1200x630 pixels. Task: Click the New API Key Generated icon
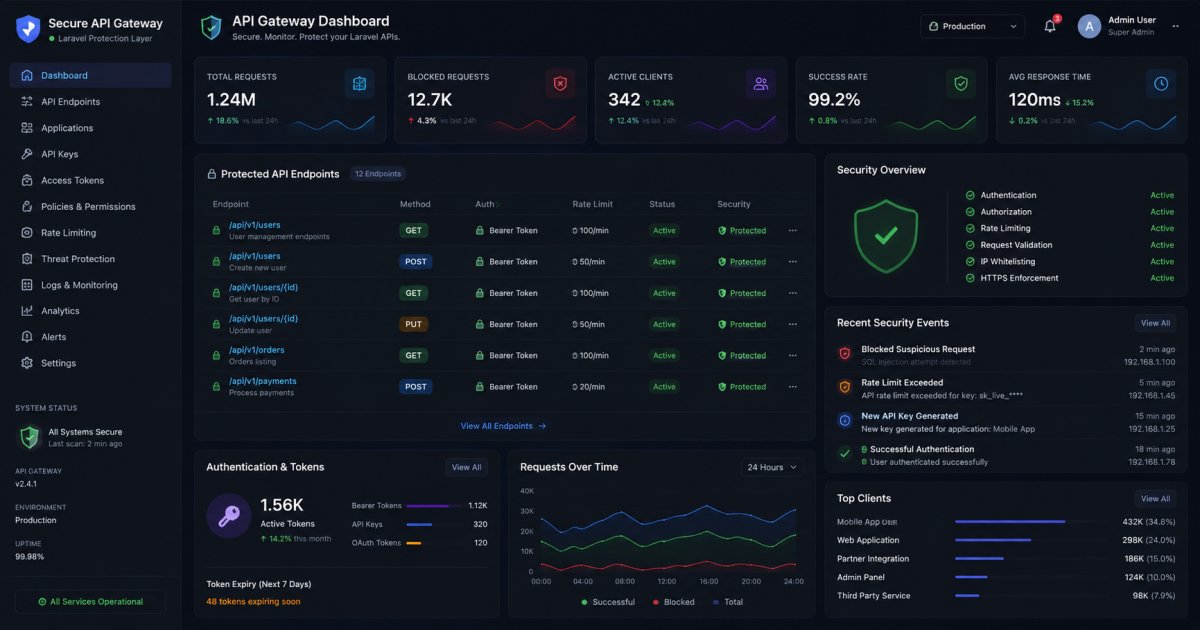click(845, 421)
